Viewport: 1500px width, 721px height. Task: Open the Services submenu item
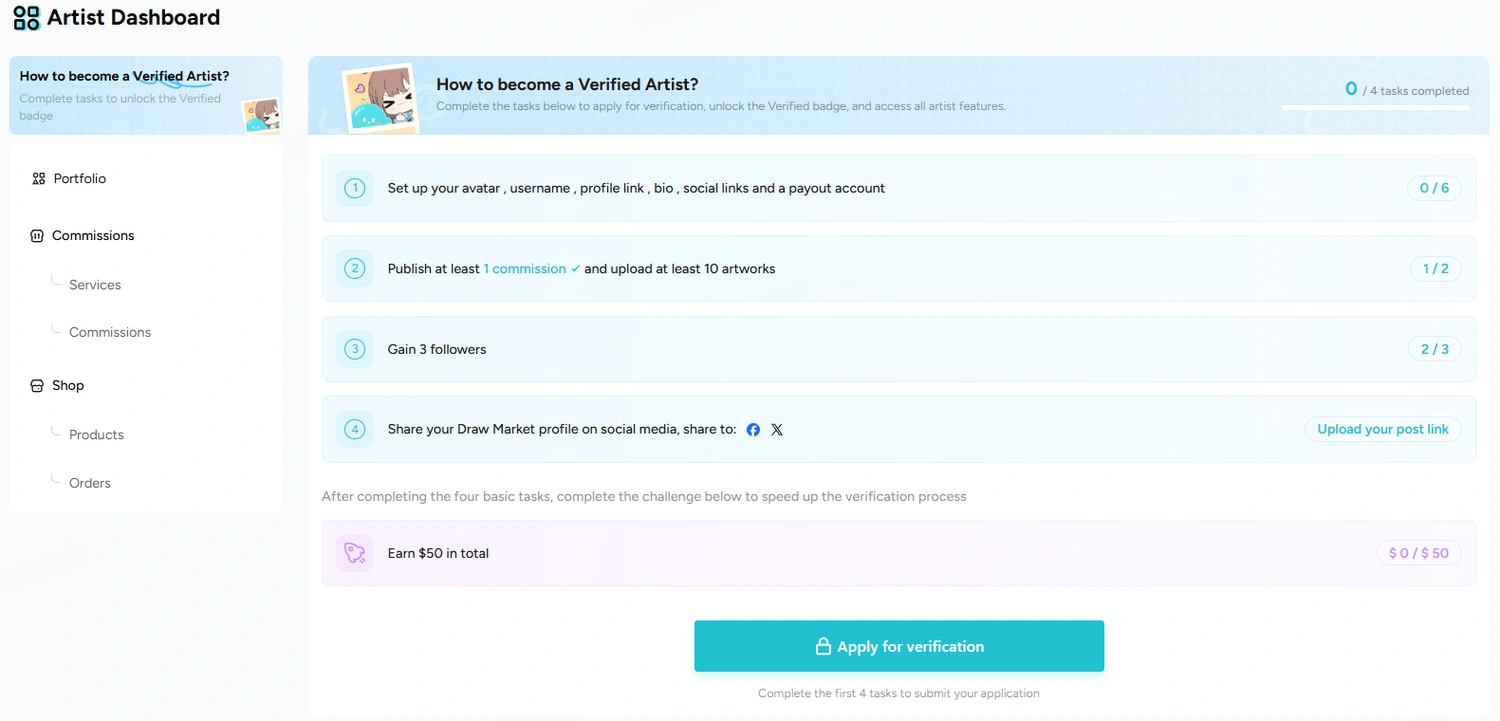point(95,285)
